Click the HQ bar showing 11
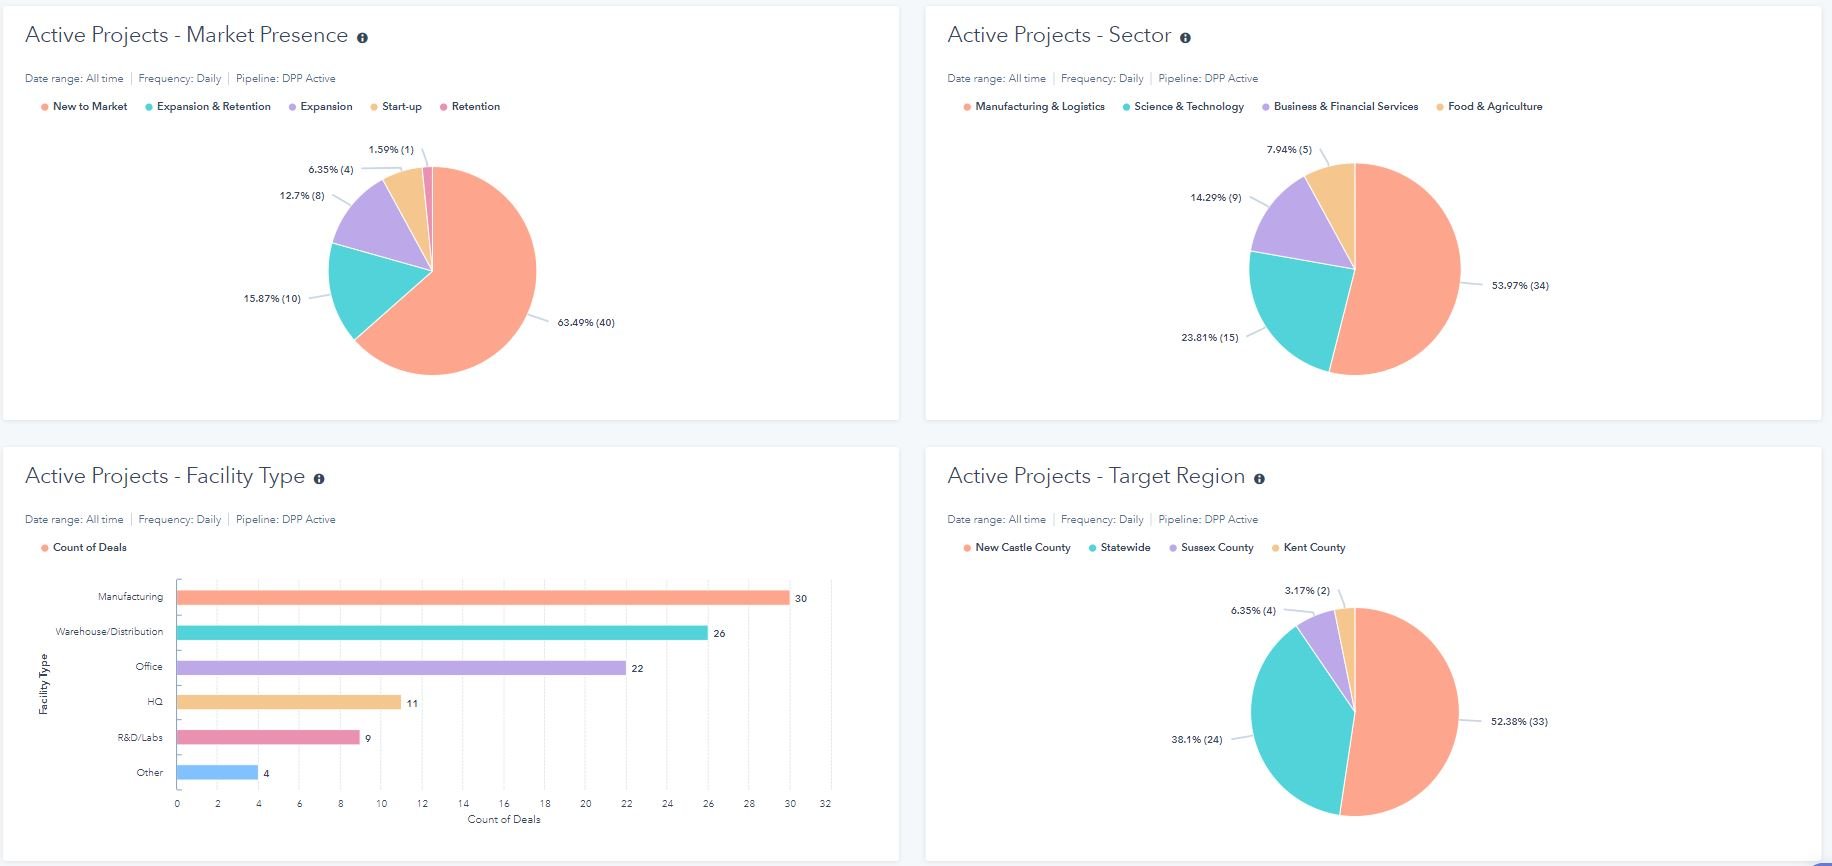This screenshot has width=1832, height=866. coord(289,702)
